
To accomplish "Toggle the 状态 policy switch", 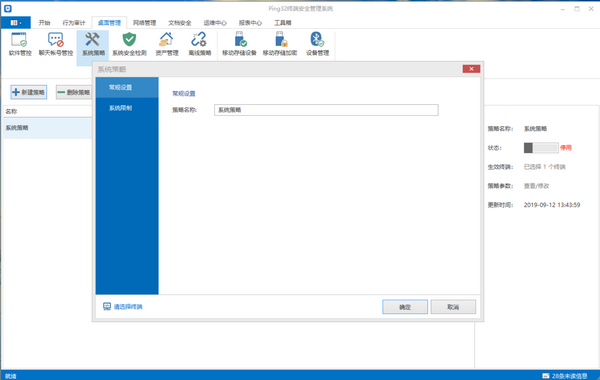I will (541, 148).
